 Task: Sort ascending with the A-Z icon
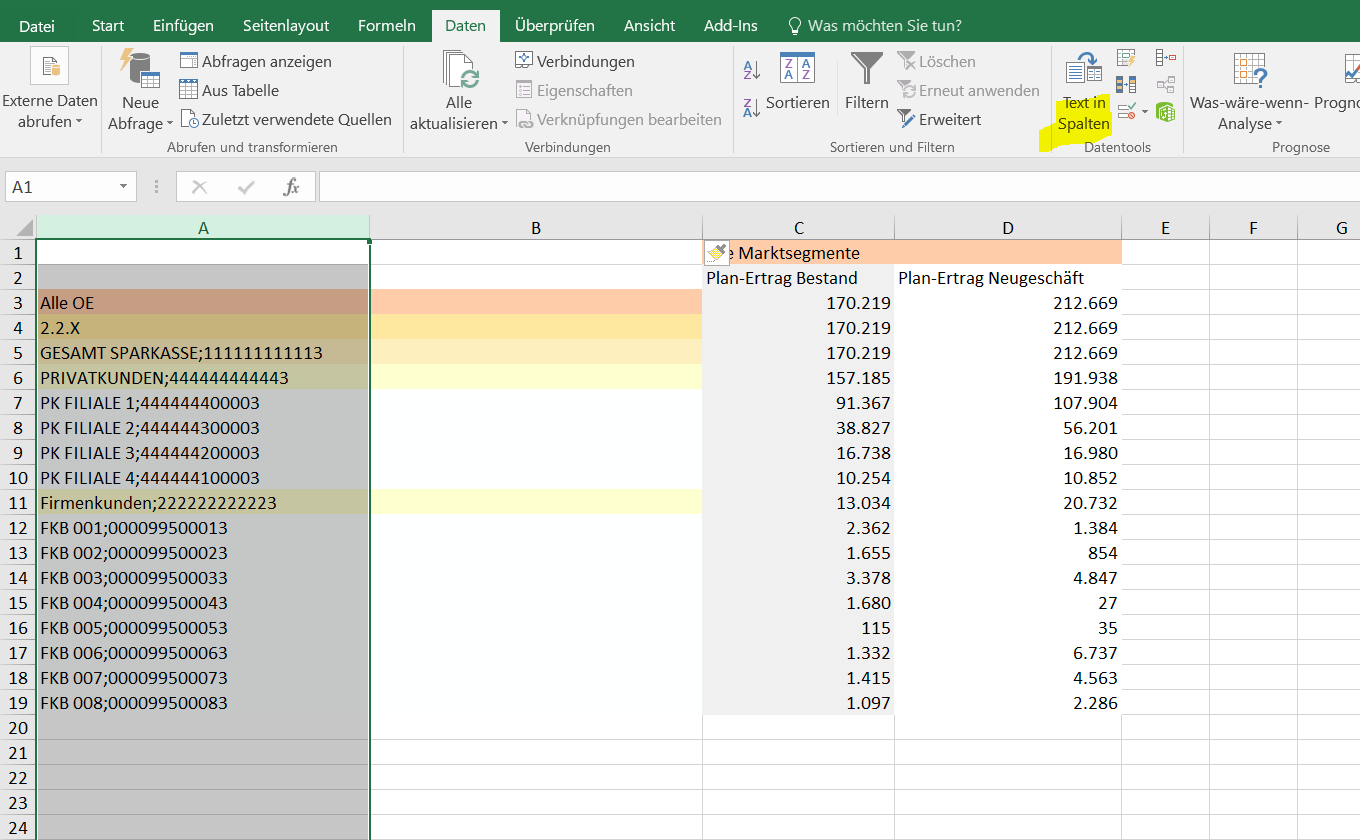[x=752, y=70]
